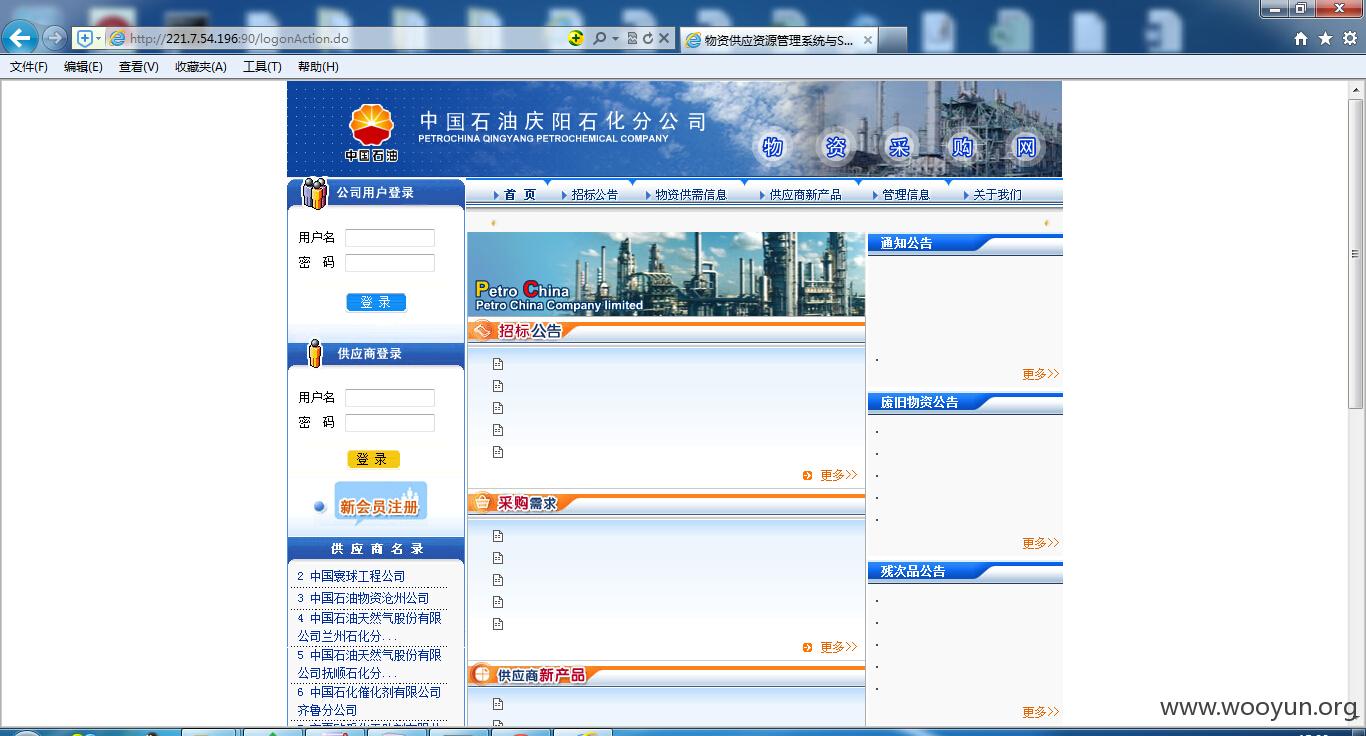Image resolution: width=1366 pixels, height=736 pixels.
Task: Click the page vertical scrollbar thumb
Action: click(1356, 254)
